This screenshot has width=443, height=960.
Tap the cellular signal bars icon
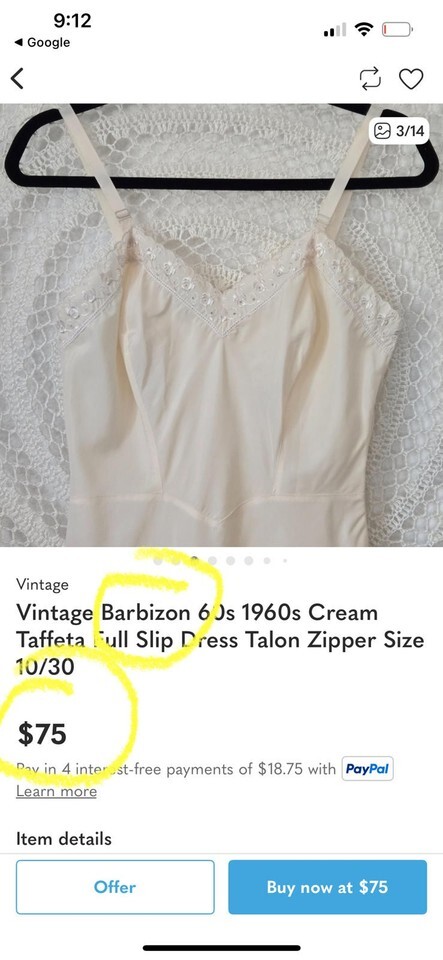click(335, 29)
